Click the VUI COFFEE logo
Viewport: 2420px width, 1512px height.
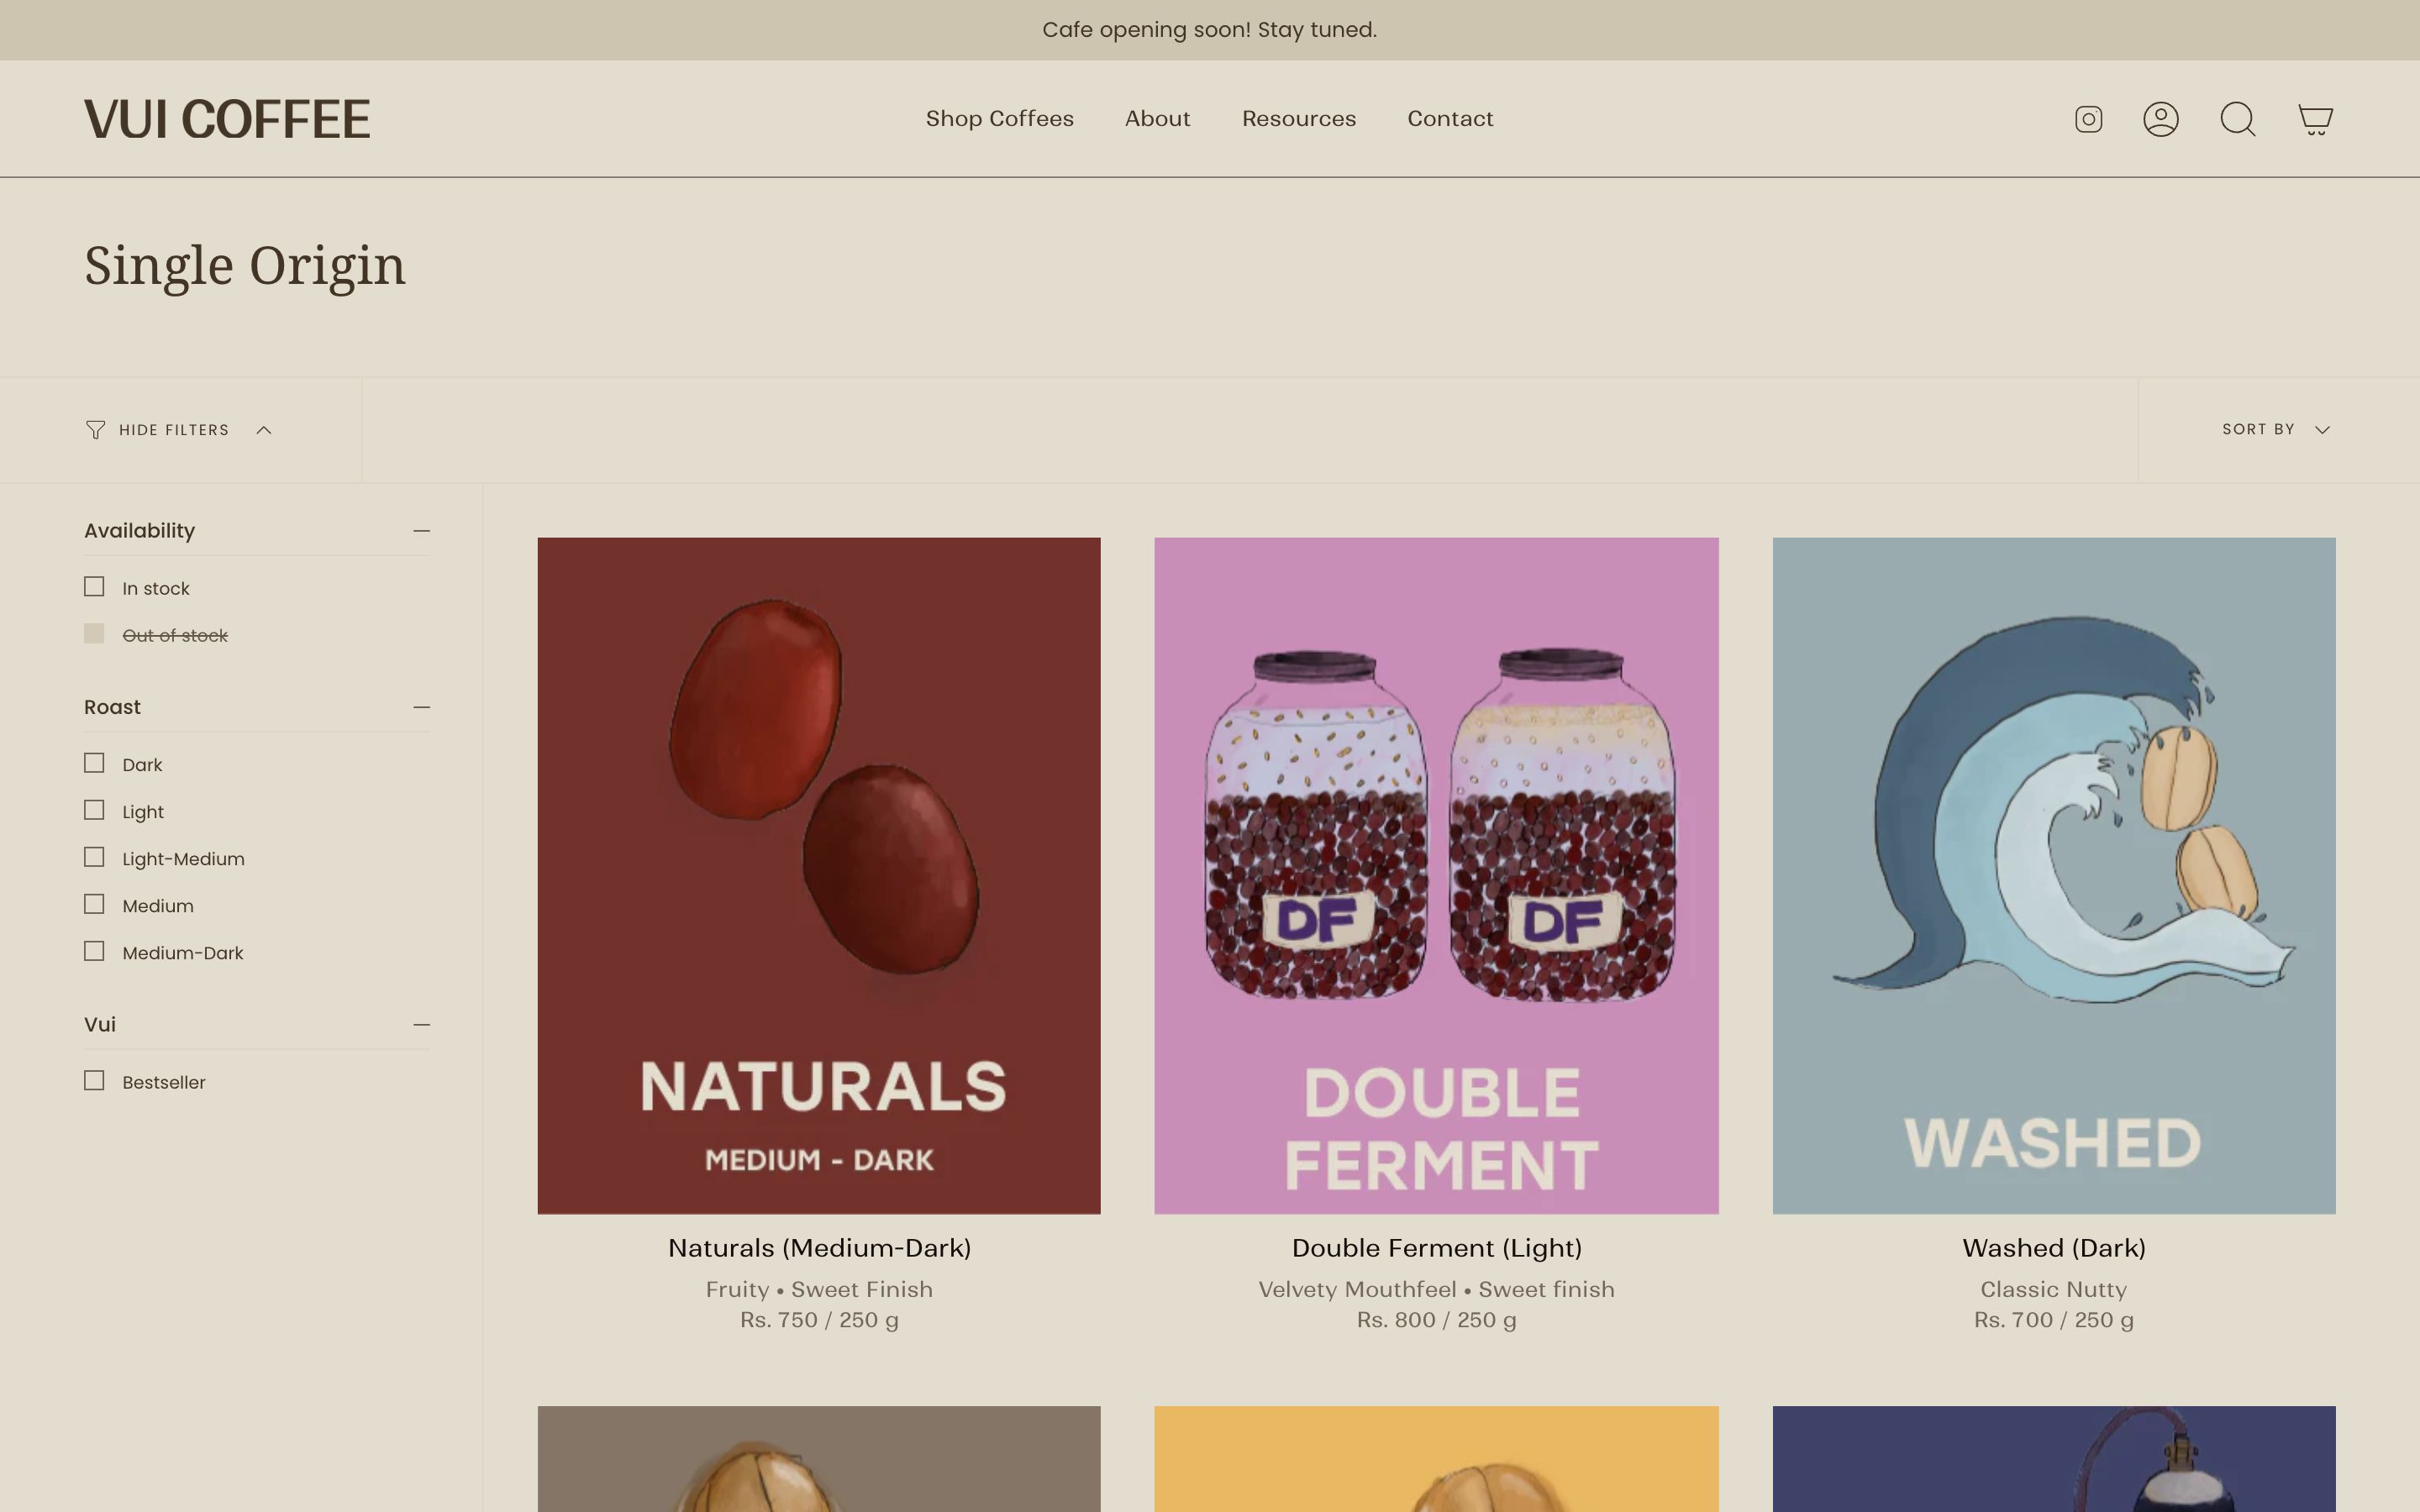click(227, 119)
